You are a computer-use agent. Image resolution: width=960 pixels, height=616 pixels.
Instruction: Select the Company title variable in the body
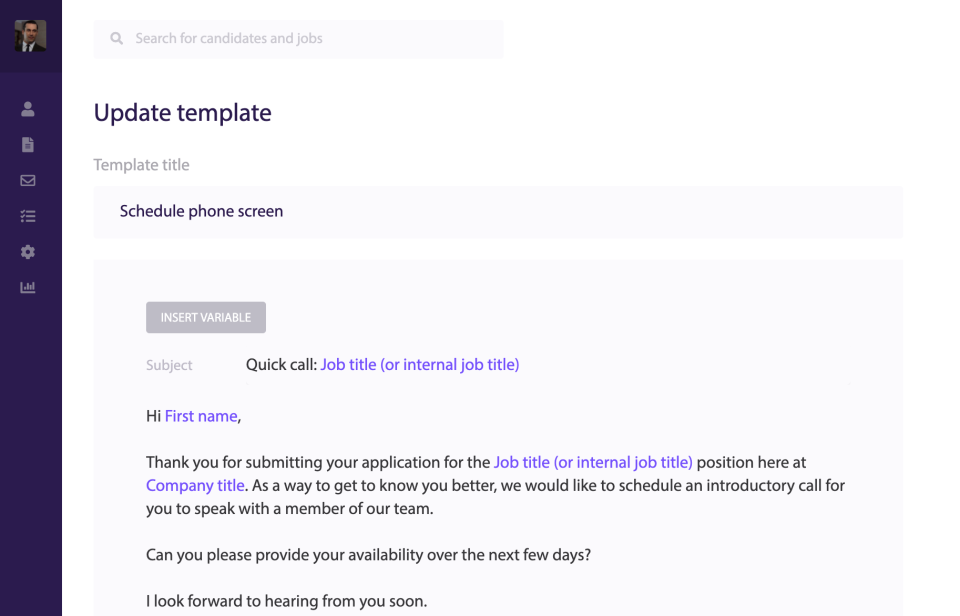coord(195,485)
